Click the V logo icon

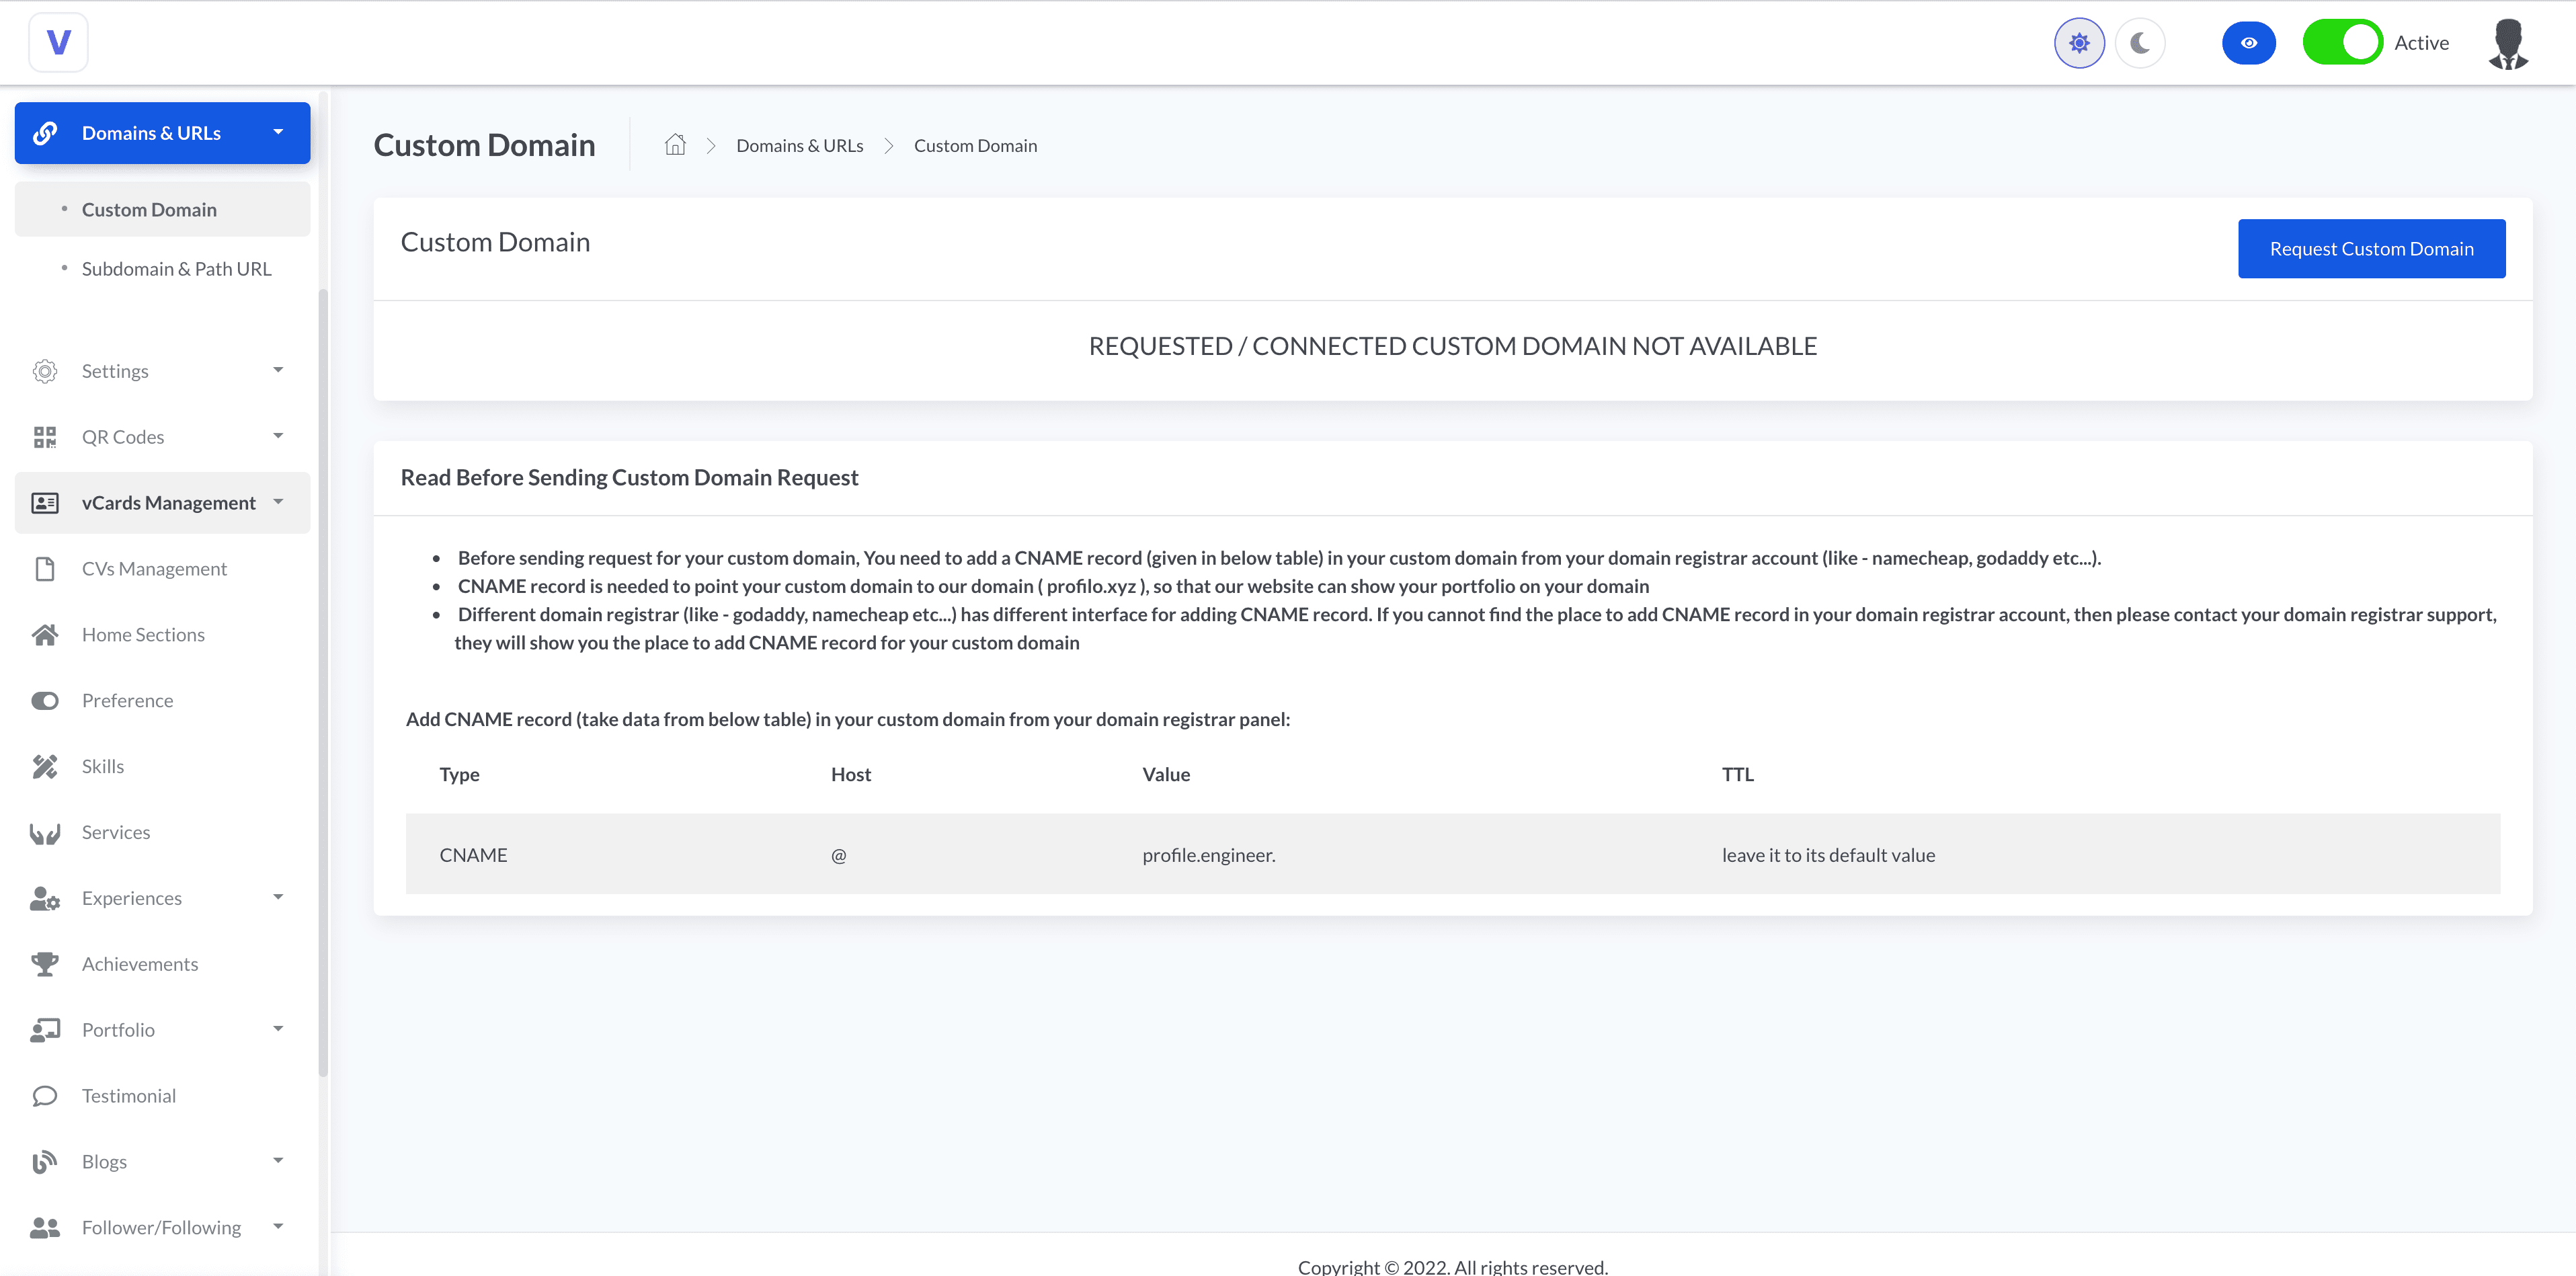pos(58,42)
